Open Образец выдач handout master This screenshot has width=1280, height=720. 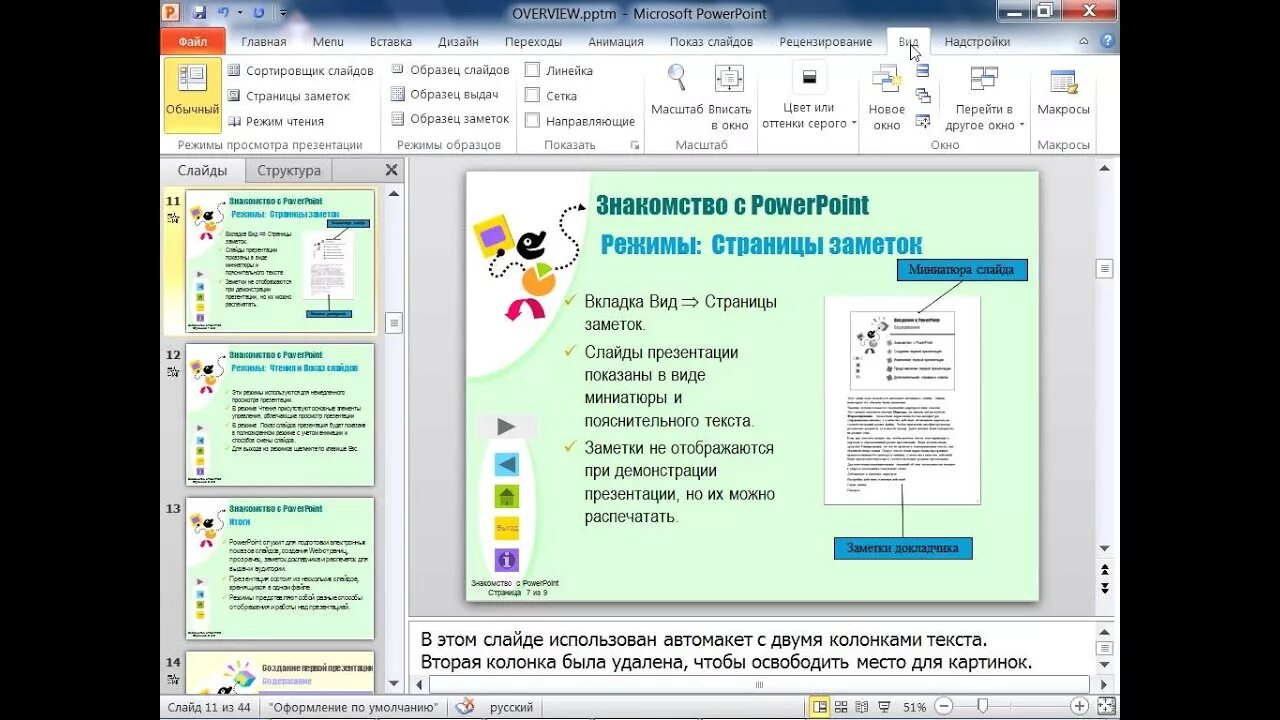point(444,94)
